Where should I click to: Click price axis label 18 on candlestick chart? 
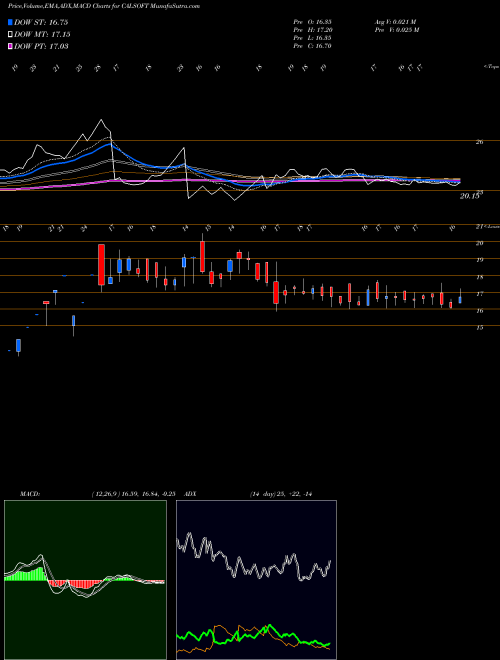tap(479, 277)
